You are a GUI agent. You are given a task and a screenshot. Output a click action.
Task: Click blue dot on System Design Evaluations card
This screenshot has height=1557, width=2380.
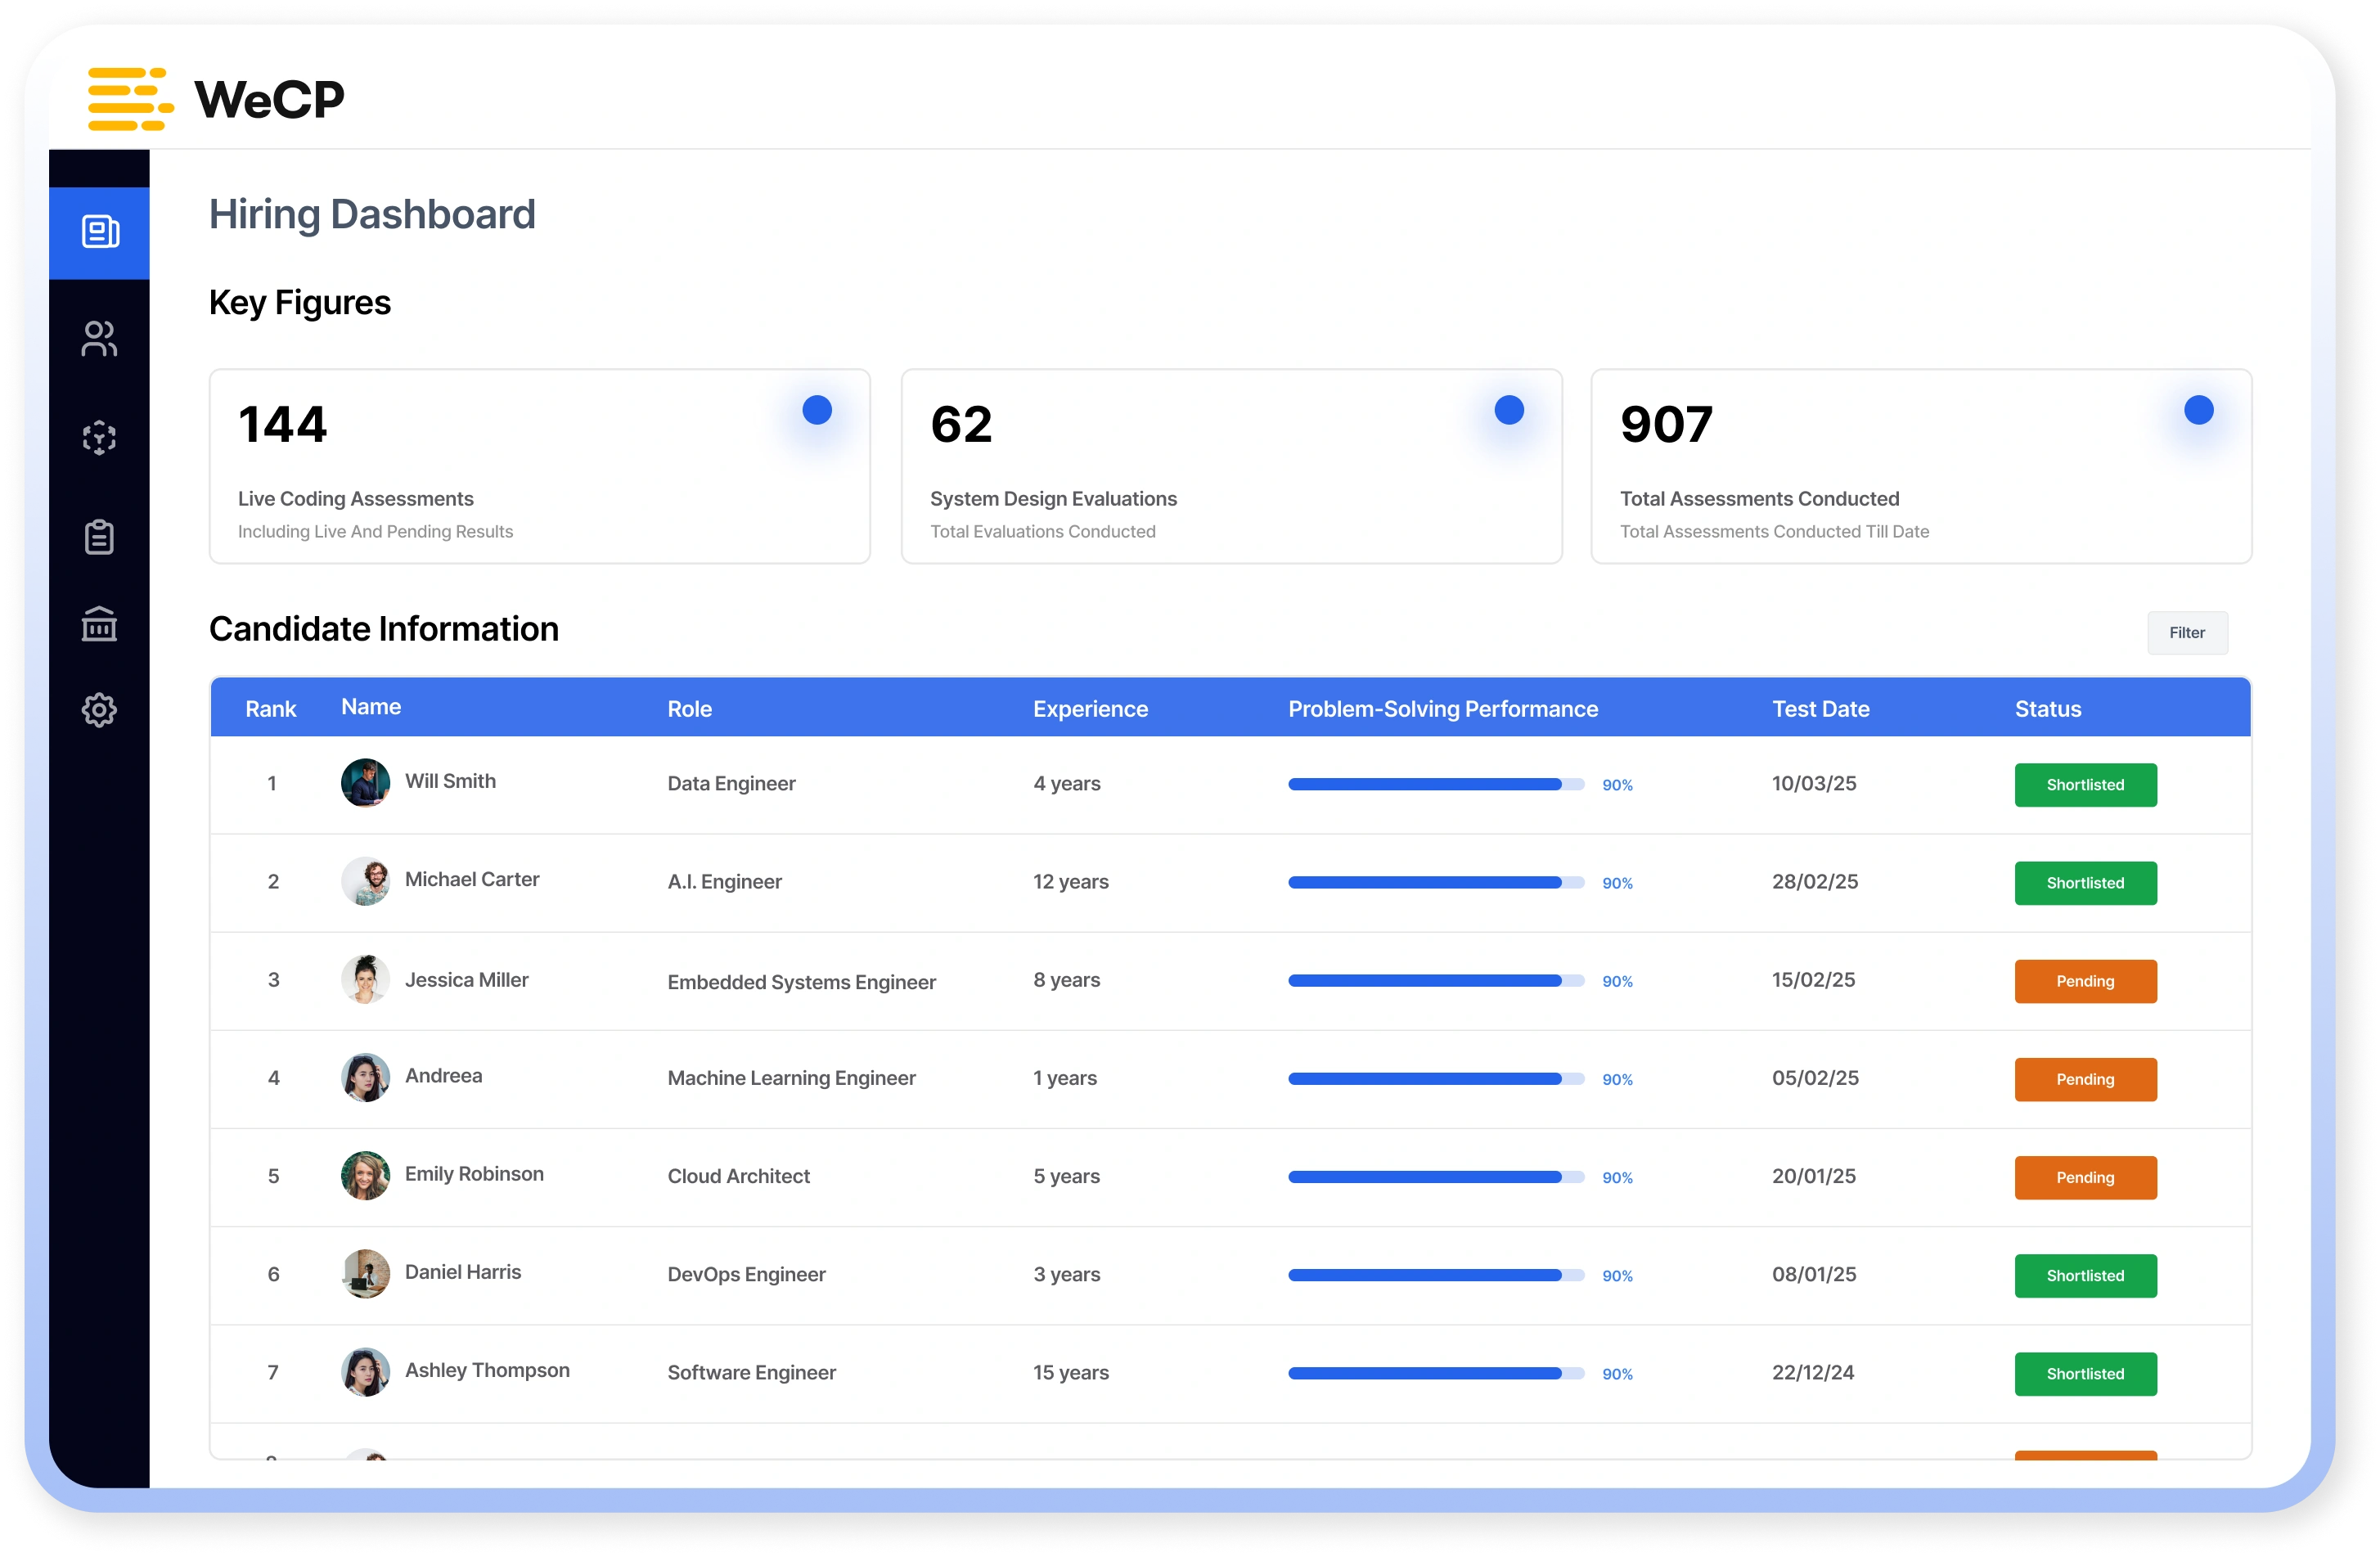tap(1509, 410)
